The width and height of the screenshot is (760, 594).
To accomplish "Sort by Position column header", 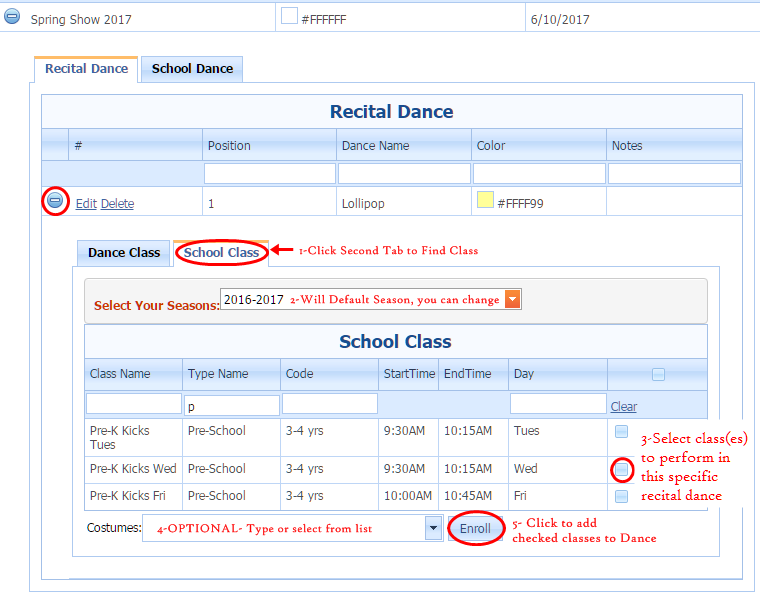I will pyautogui.click(x=229, y=146).
